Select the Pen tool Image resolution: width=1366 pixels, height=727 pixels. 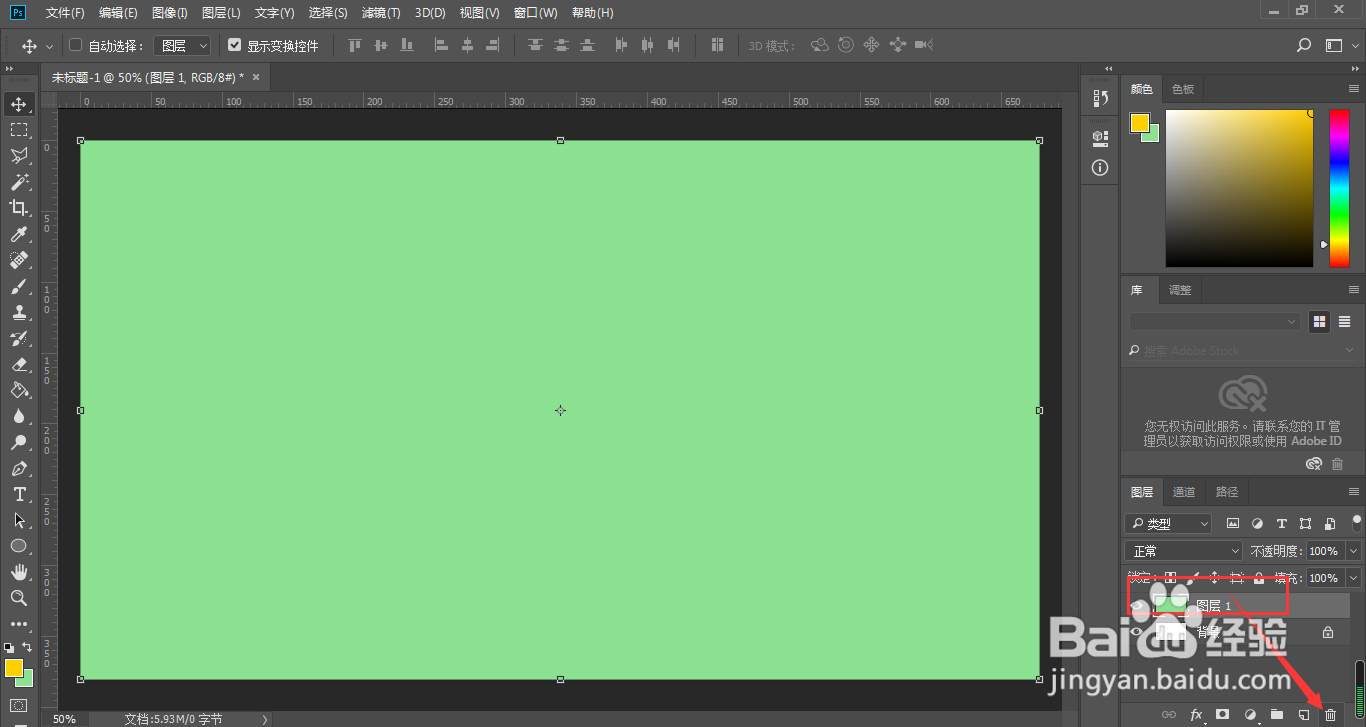pos(19,468)
